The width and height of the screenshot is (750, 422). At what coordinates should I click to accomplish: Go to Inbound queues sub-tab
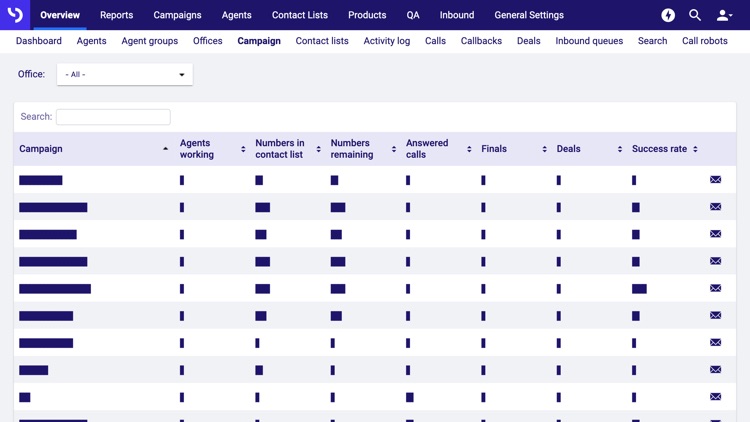point(589,41)
